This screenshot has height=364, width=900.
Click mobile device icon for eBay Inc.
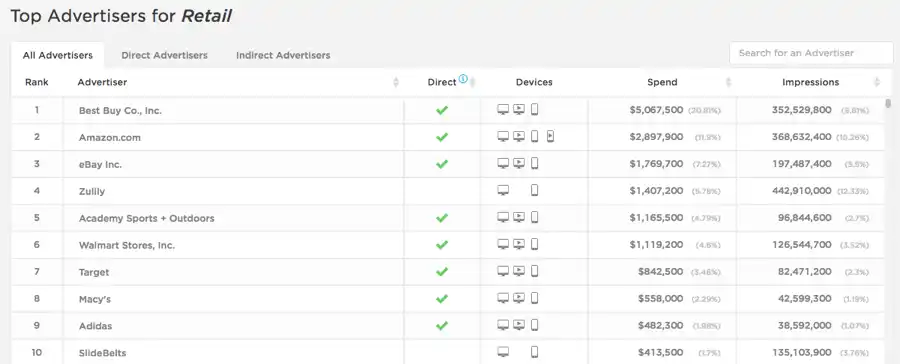point(534,163)
